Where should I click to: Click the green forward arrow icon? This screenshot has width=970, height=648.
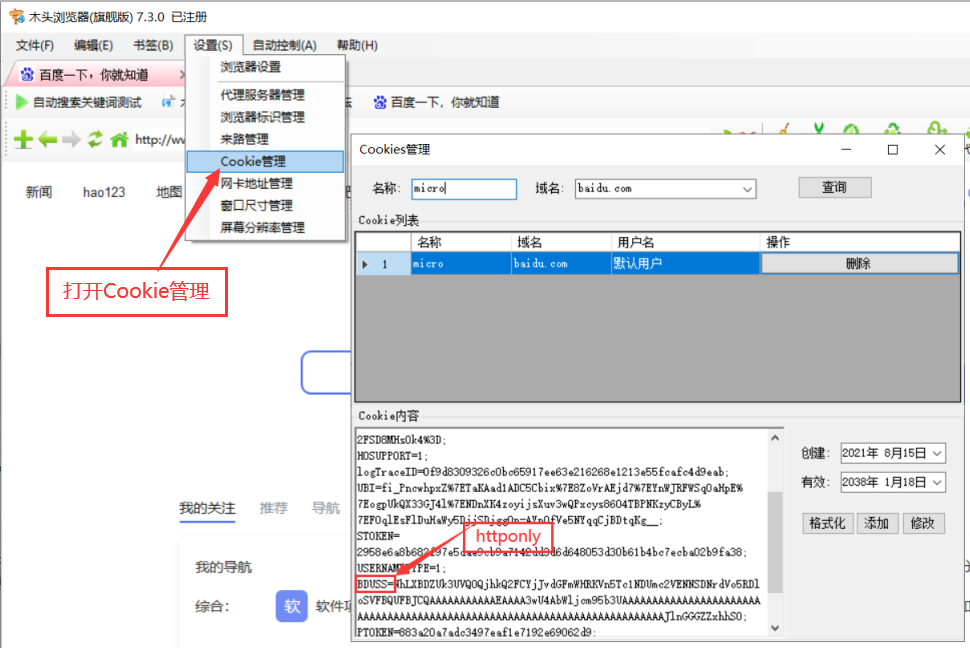[x=70, y=140]
